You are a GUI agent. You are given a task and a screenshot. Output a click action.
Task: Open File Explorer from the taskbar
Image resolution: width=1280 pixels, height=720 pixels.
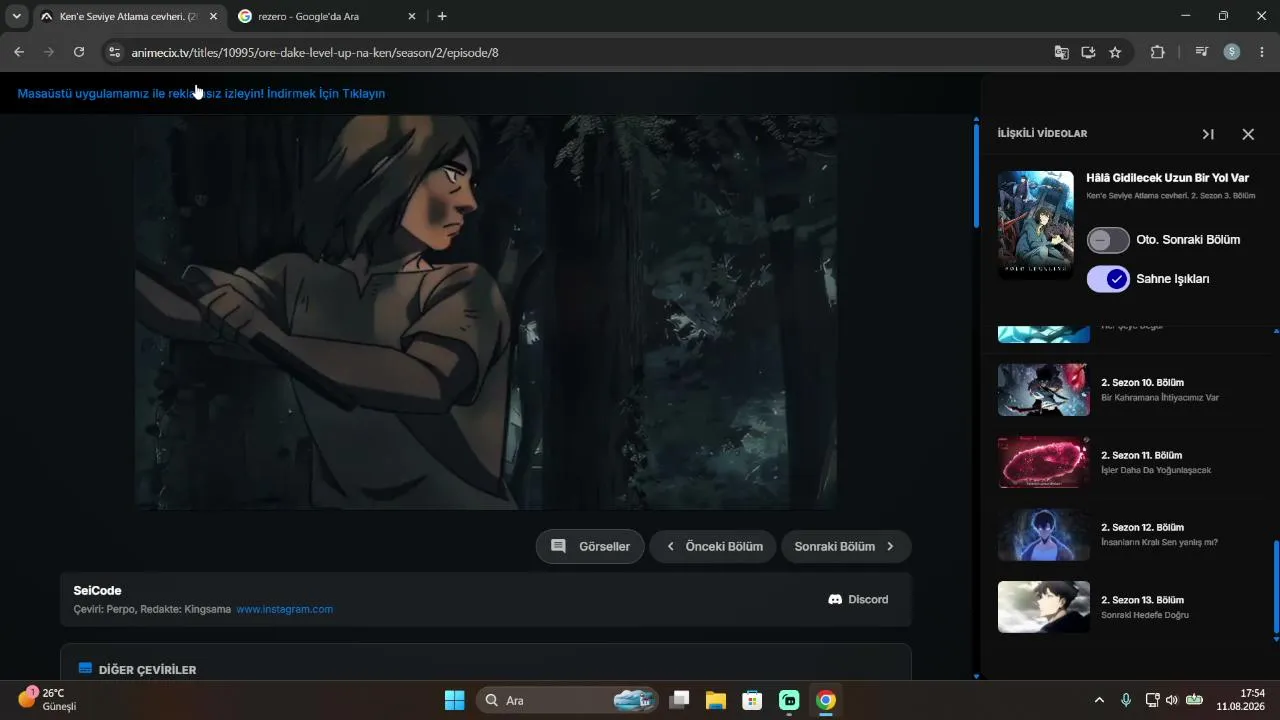[715, 700]
